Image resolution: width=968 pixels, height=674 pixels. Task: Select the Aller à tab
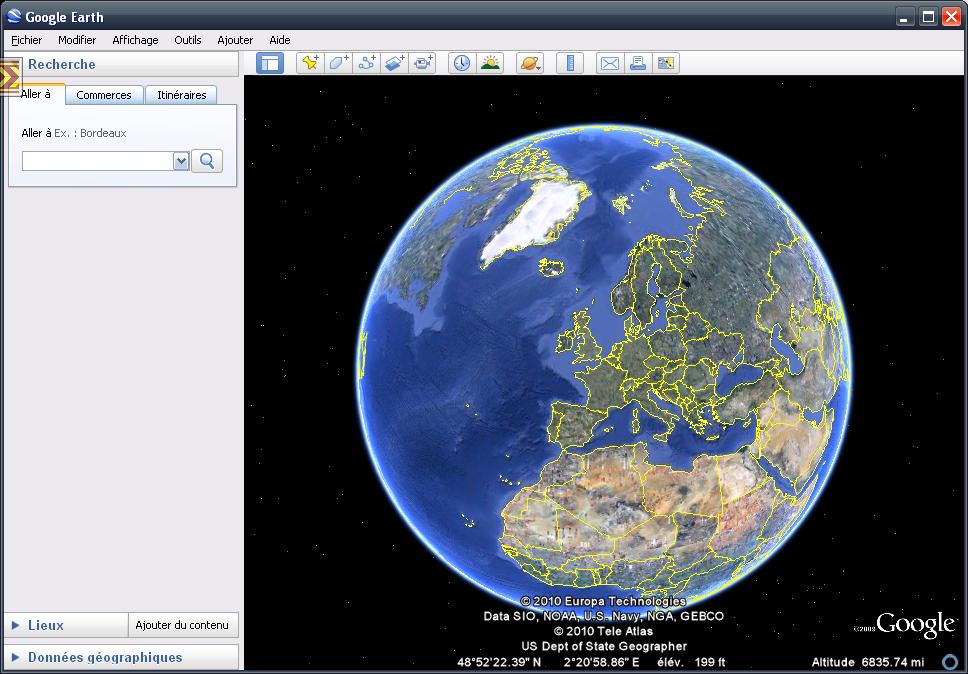click(36, 94)
